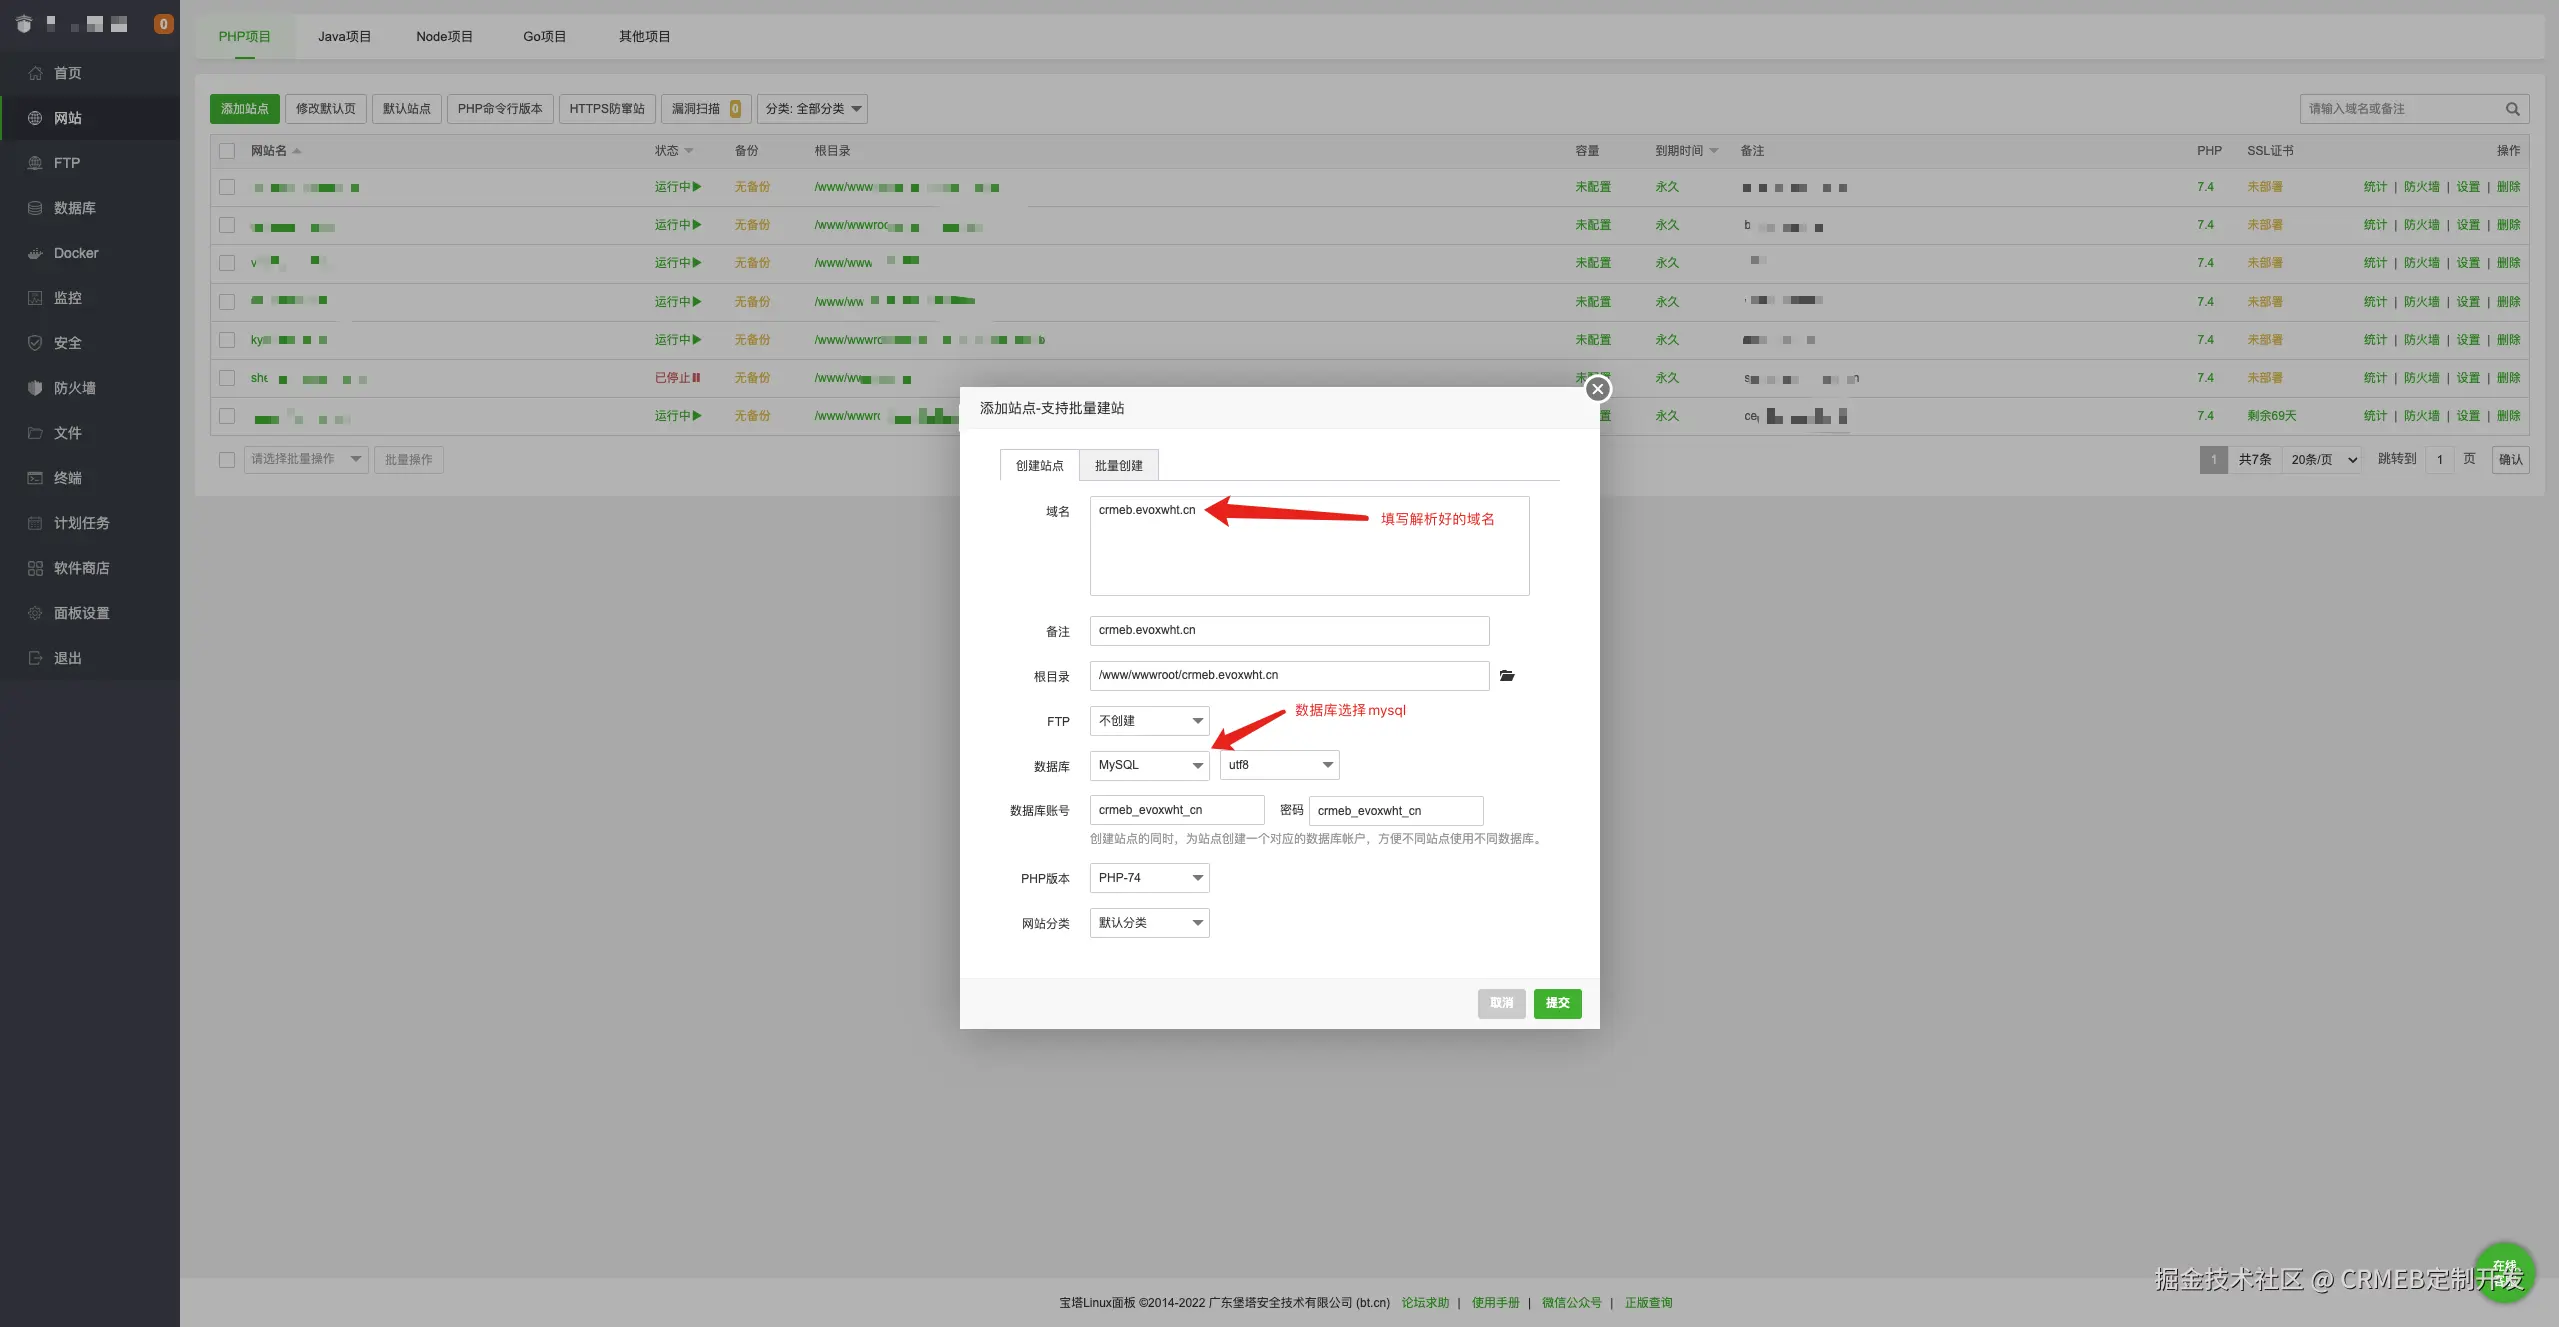Click the green 提交 submit button
The height and width of the screenshot is (1327, 2559).
pos(1557,1003)
